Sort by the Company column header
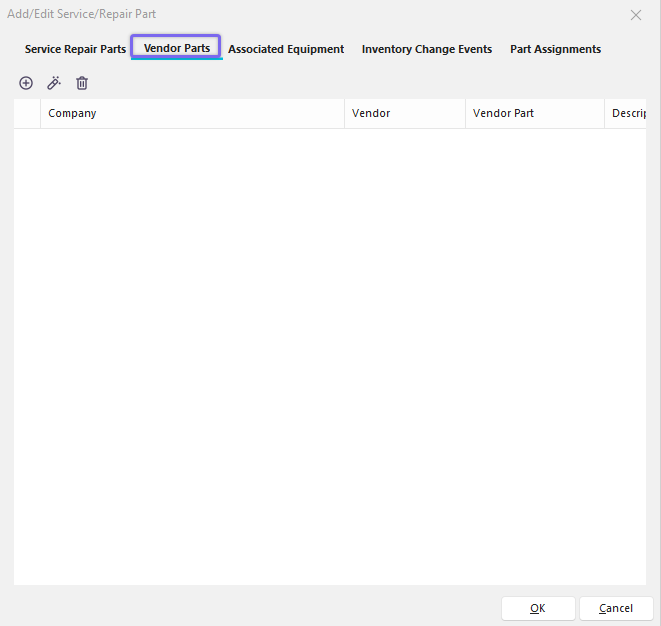Viewport: 661px width, 626px height. 190,114
